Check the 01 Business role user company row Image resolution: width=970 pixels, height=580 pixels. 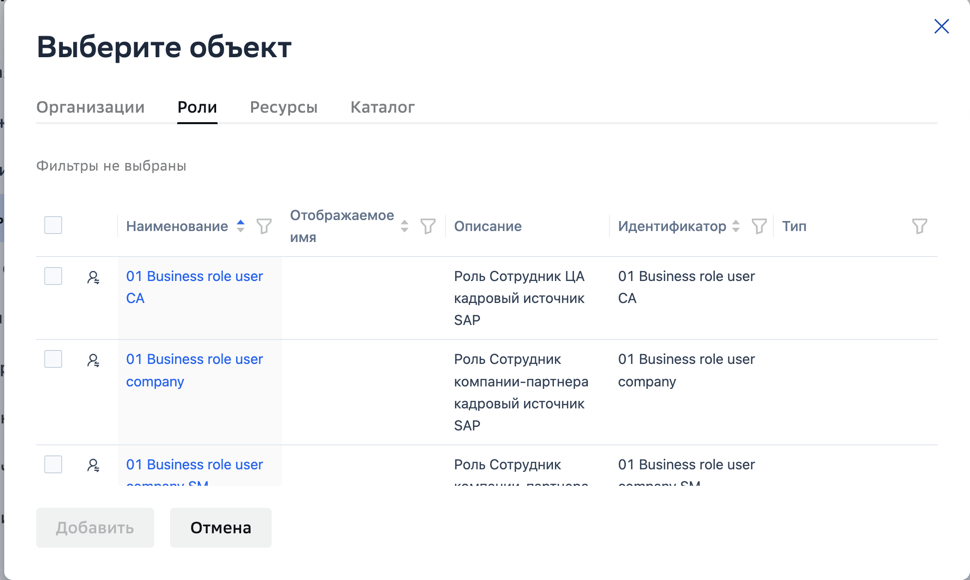tap(53, 359)
